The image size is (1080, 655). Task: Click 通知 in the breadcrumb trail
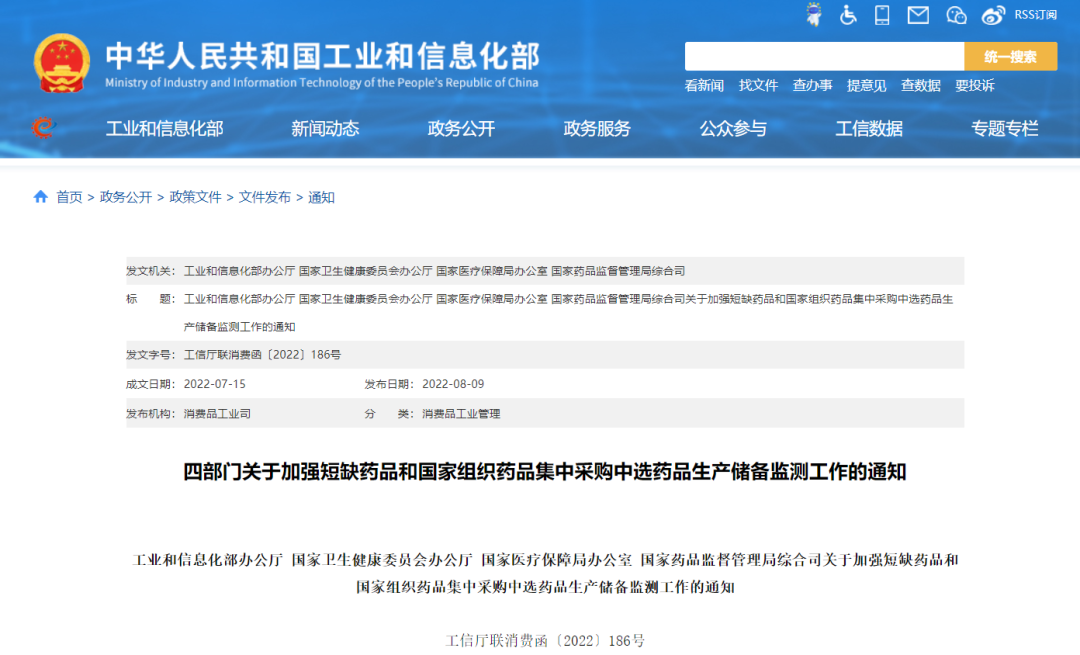coord(321,198)
